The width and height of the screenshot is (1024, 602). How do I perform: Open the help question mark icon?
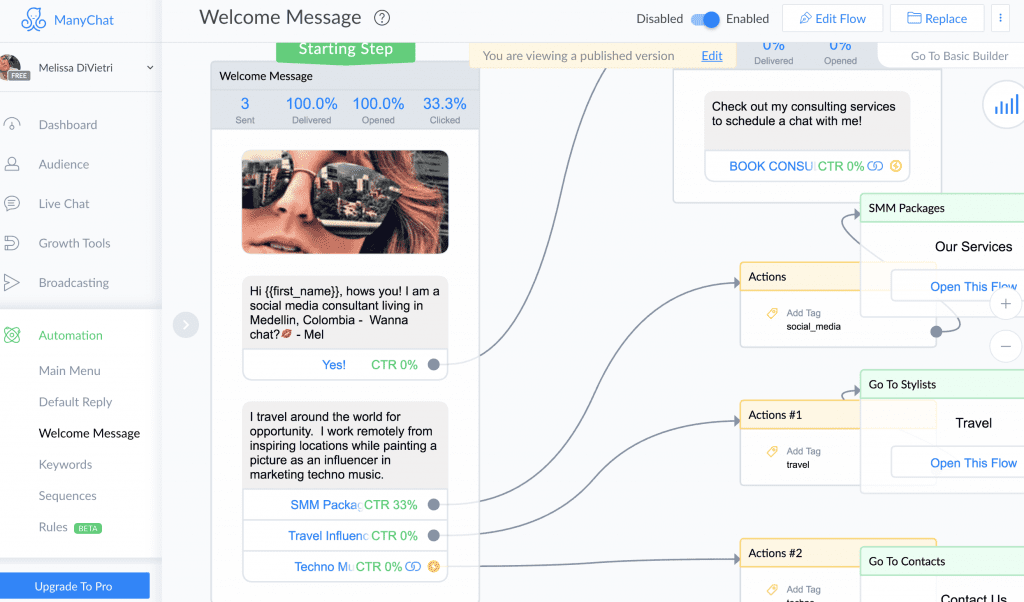[x=382, y=18]
